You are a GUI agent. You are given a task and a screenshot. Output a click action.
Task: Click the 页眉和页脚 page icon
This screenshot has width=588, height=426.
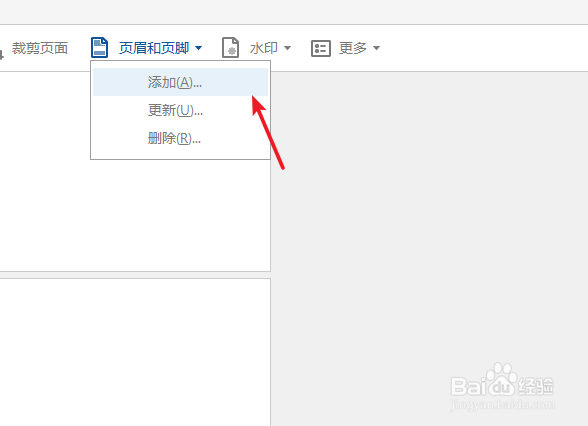click(x=99, y=48)
